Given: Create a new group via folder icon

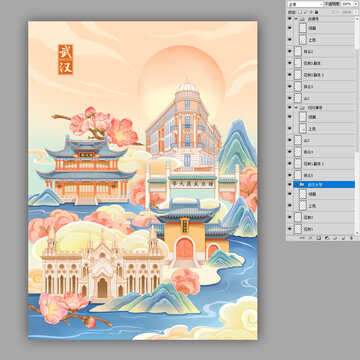Looking at the screenshot, I should click(x=335, y=238).
